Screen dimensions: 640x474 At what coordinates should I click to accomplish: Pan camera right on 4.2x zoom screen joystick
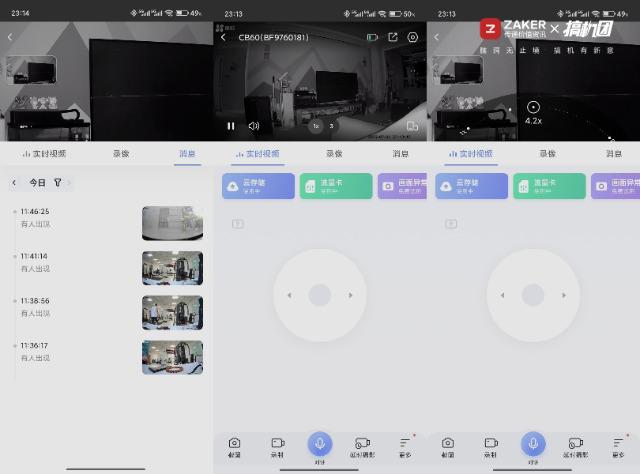point(564,295)
